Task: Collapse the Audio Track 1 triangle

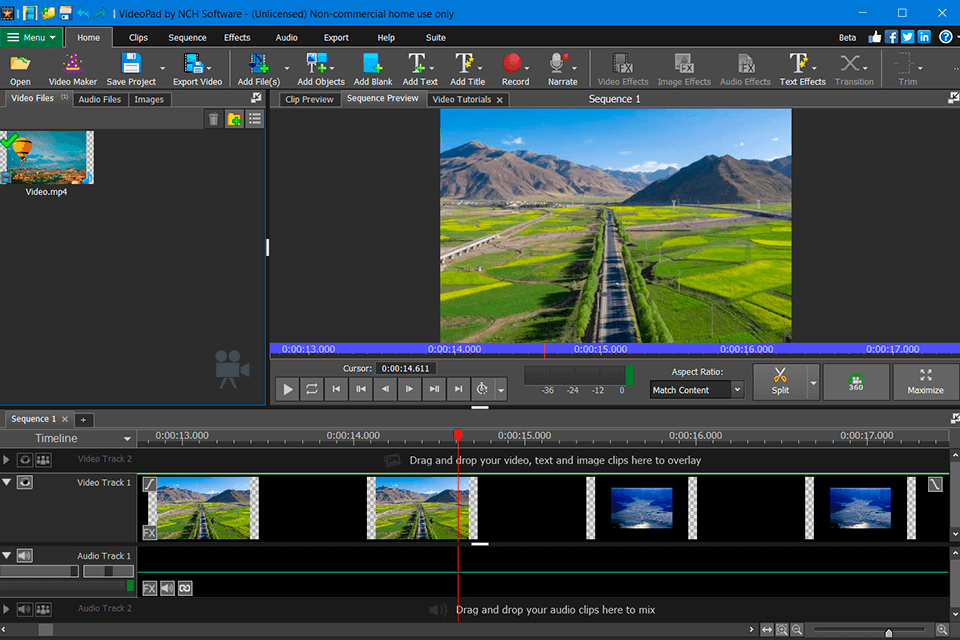Action: [7, 555]
